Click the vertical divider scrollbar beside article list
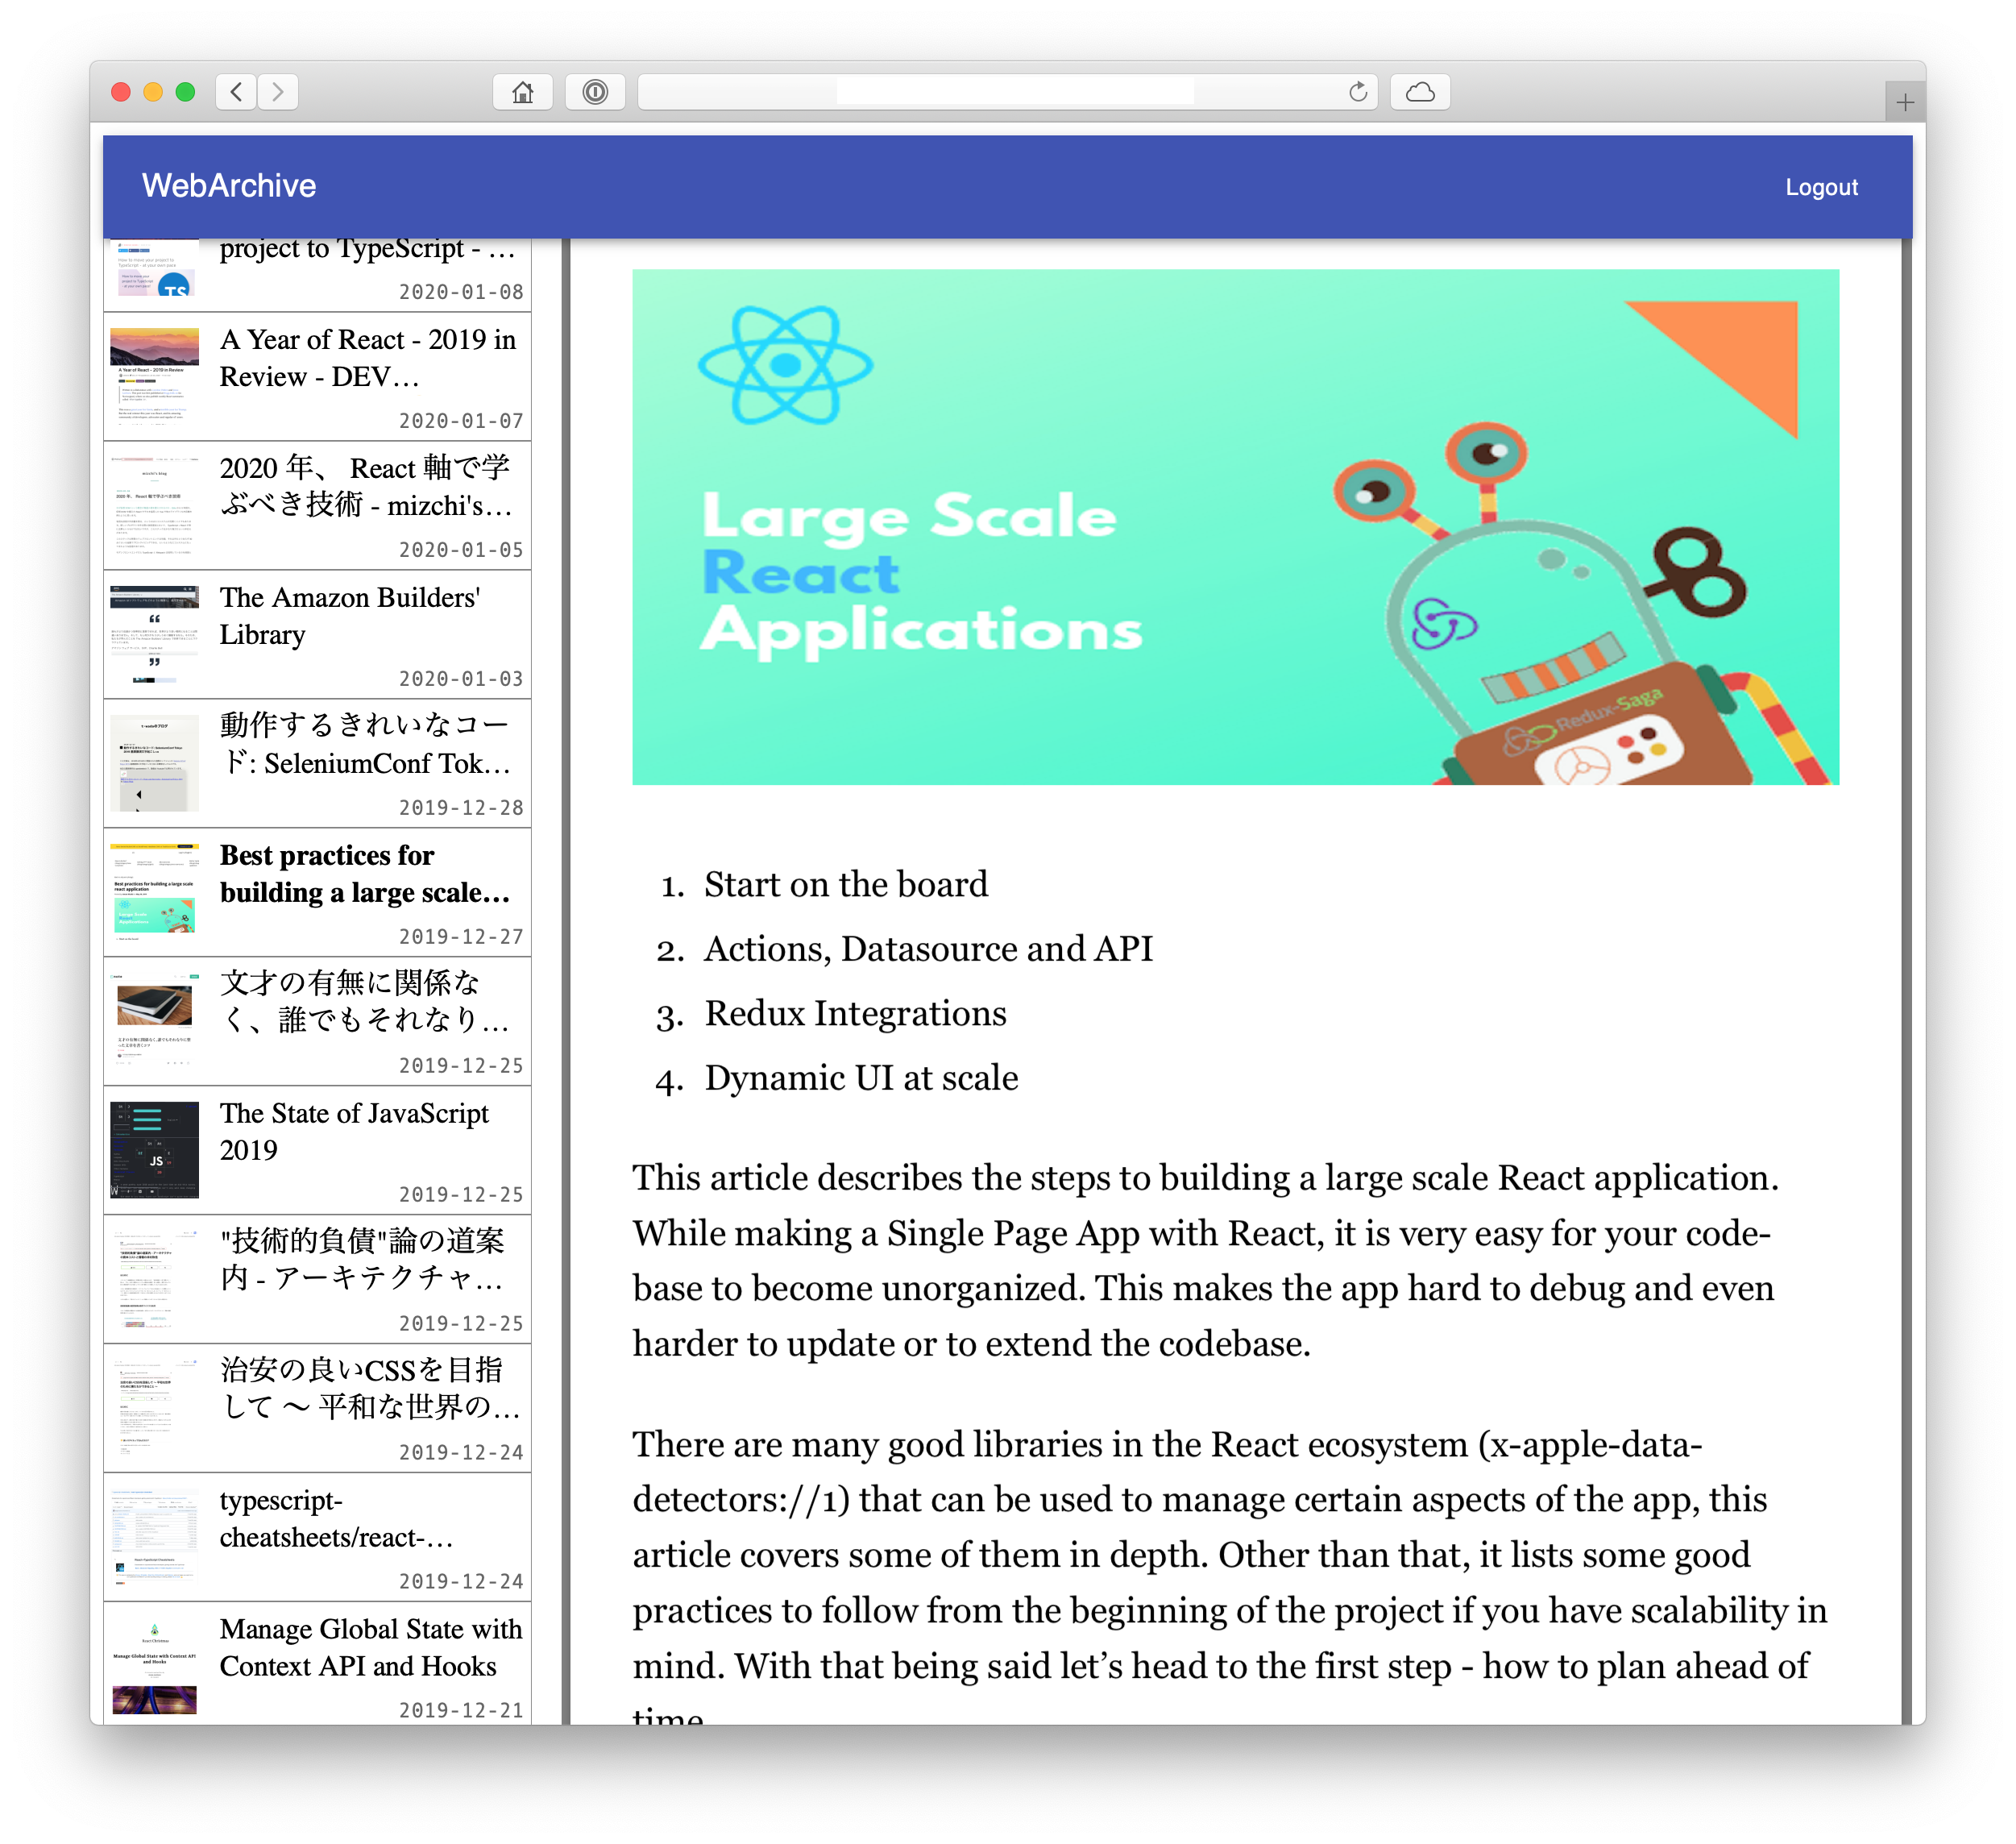2016x1844 pixels. (565, 981)
